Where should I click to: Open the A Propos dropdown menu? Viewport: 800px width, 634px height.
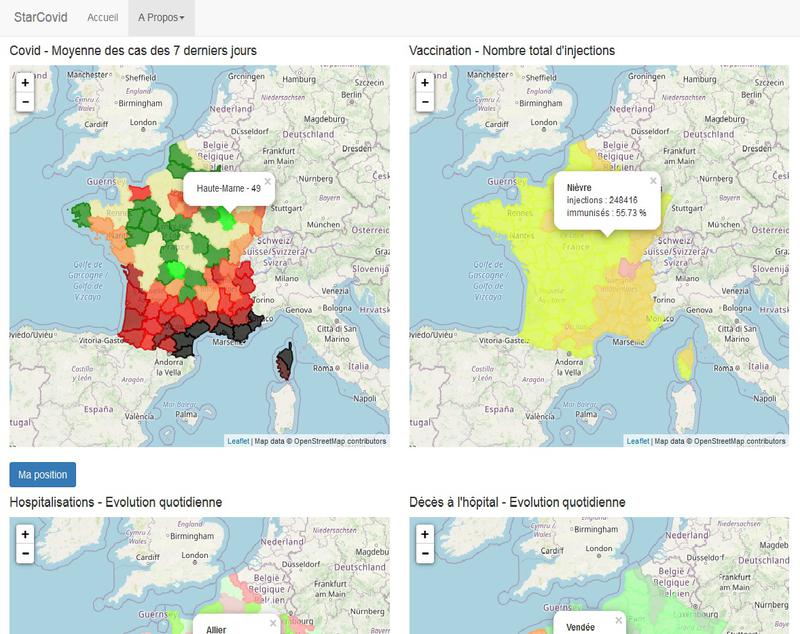coord(161,17)
